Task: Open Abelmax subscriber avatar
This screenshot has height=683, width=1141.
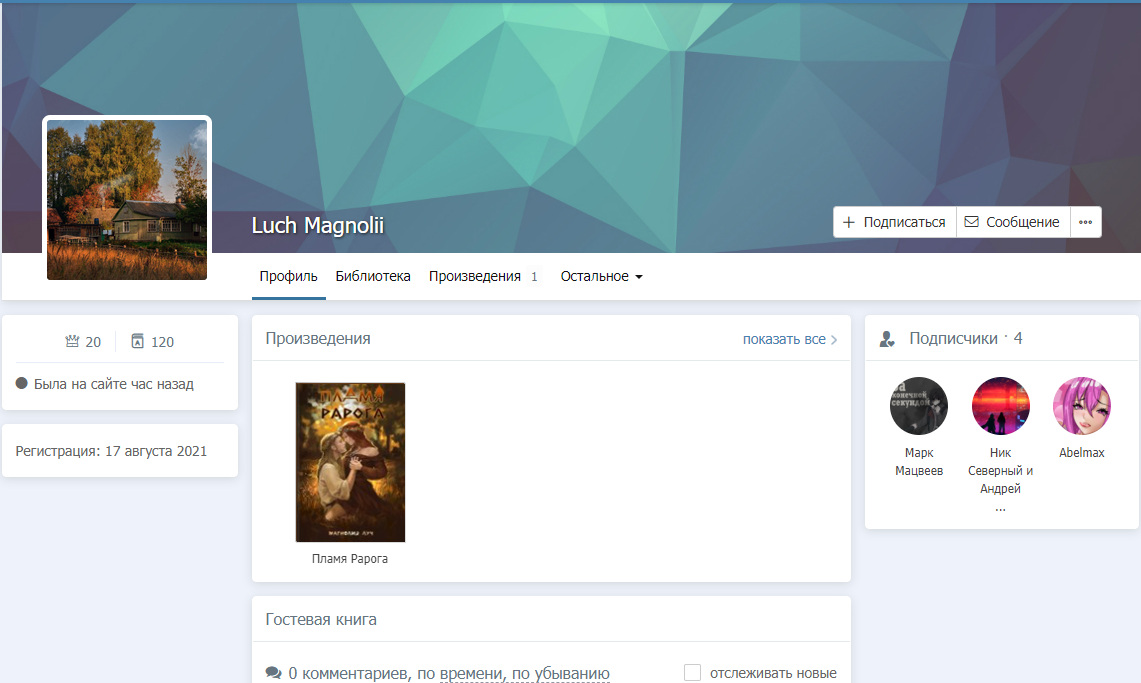Action: [1081, 406]
